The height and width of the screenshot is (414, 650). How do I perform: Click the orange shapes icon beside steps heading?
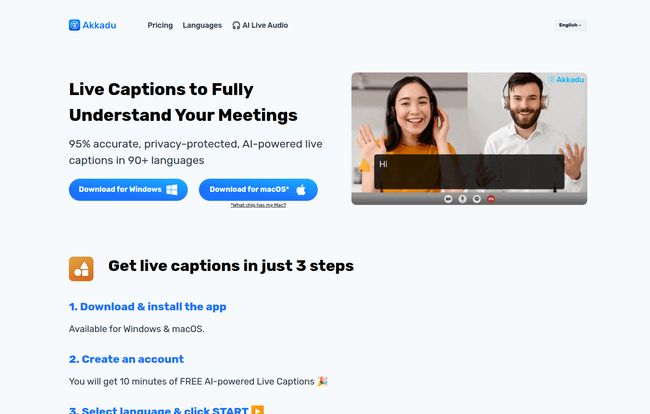tap(81, 268)
